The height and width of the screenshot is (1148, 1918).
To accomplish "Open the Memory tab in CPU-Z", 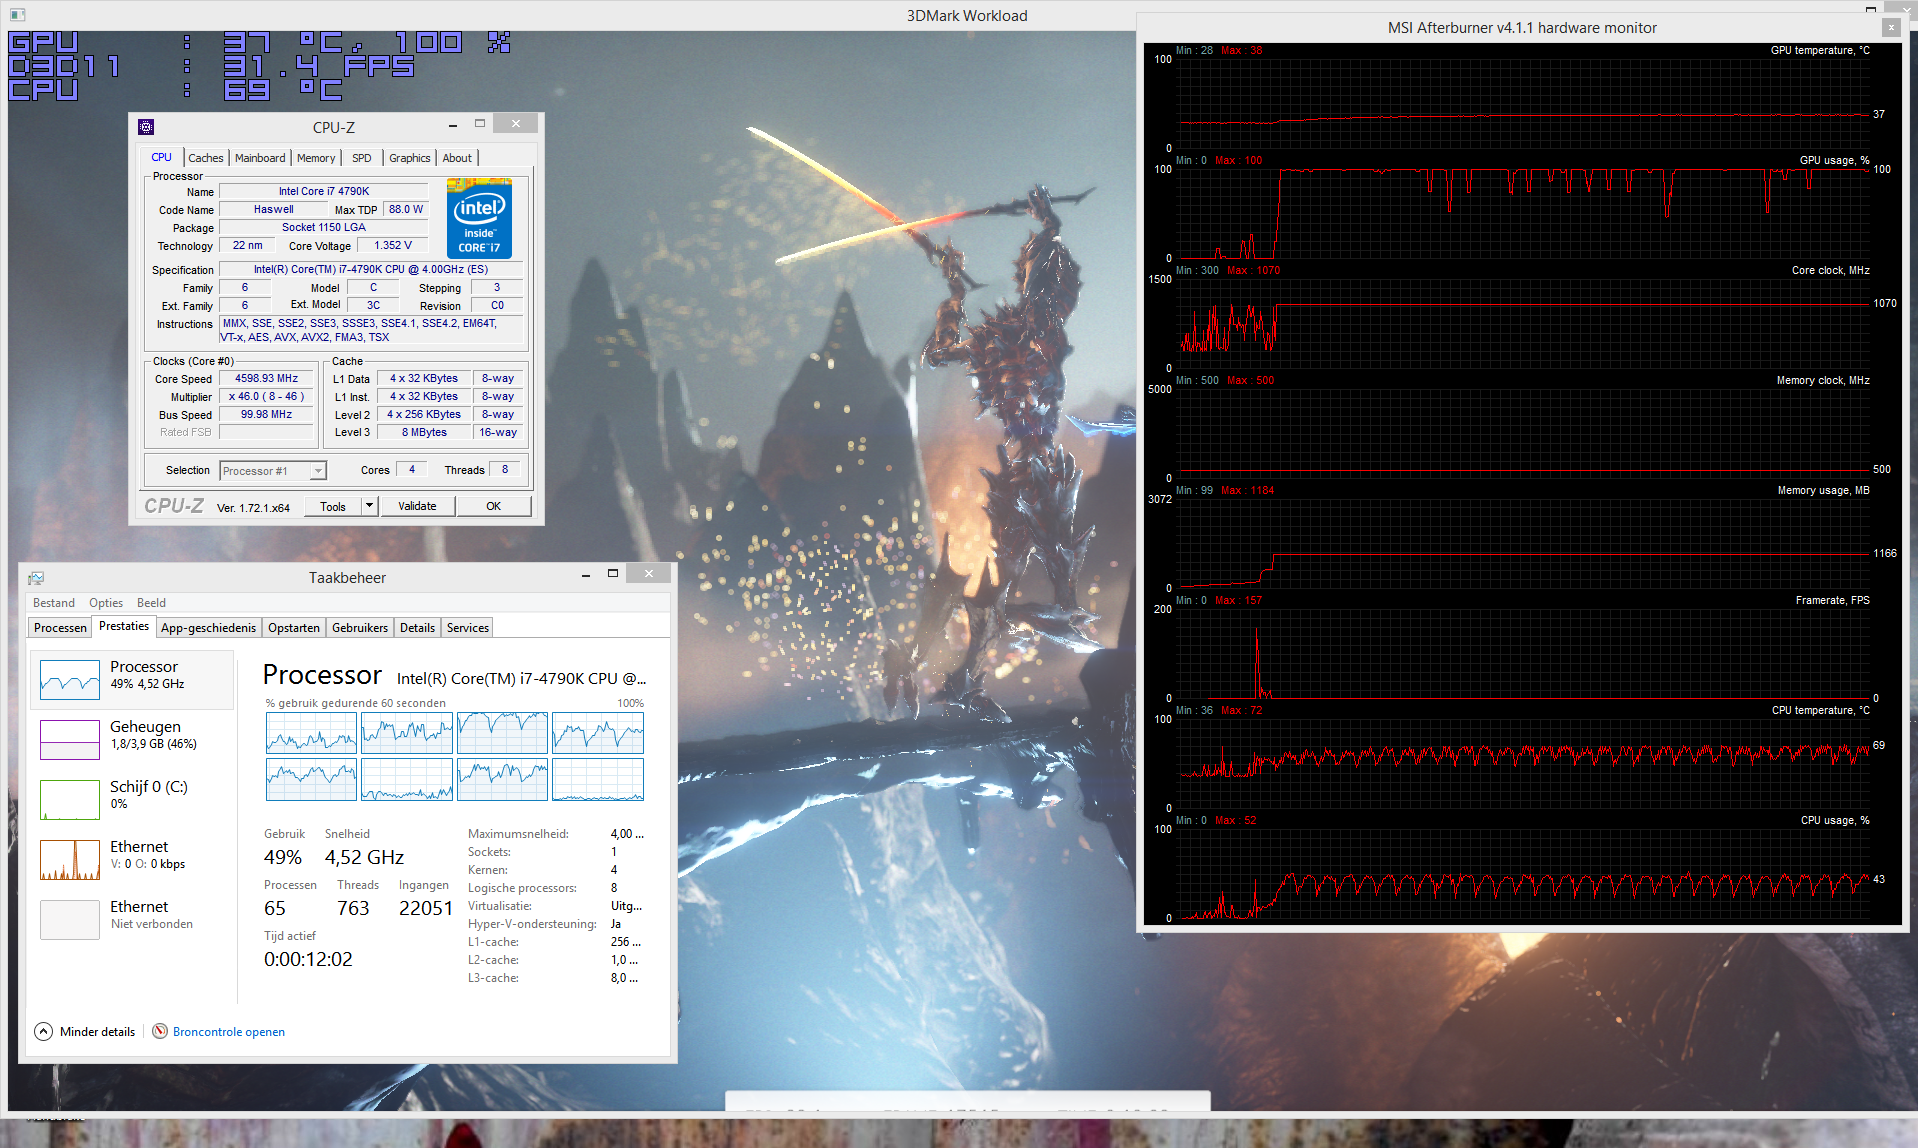I will coord(316,158).
